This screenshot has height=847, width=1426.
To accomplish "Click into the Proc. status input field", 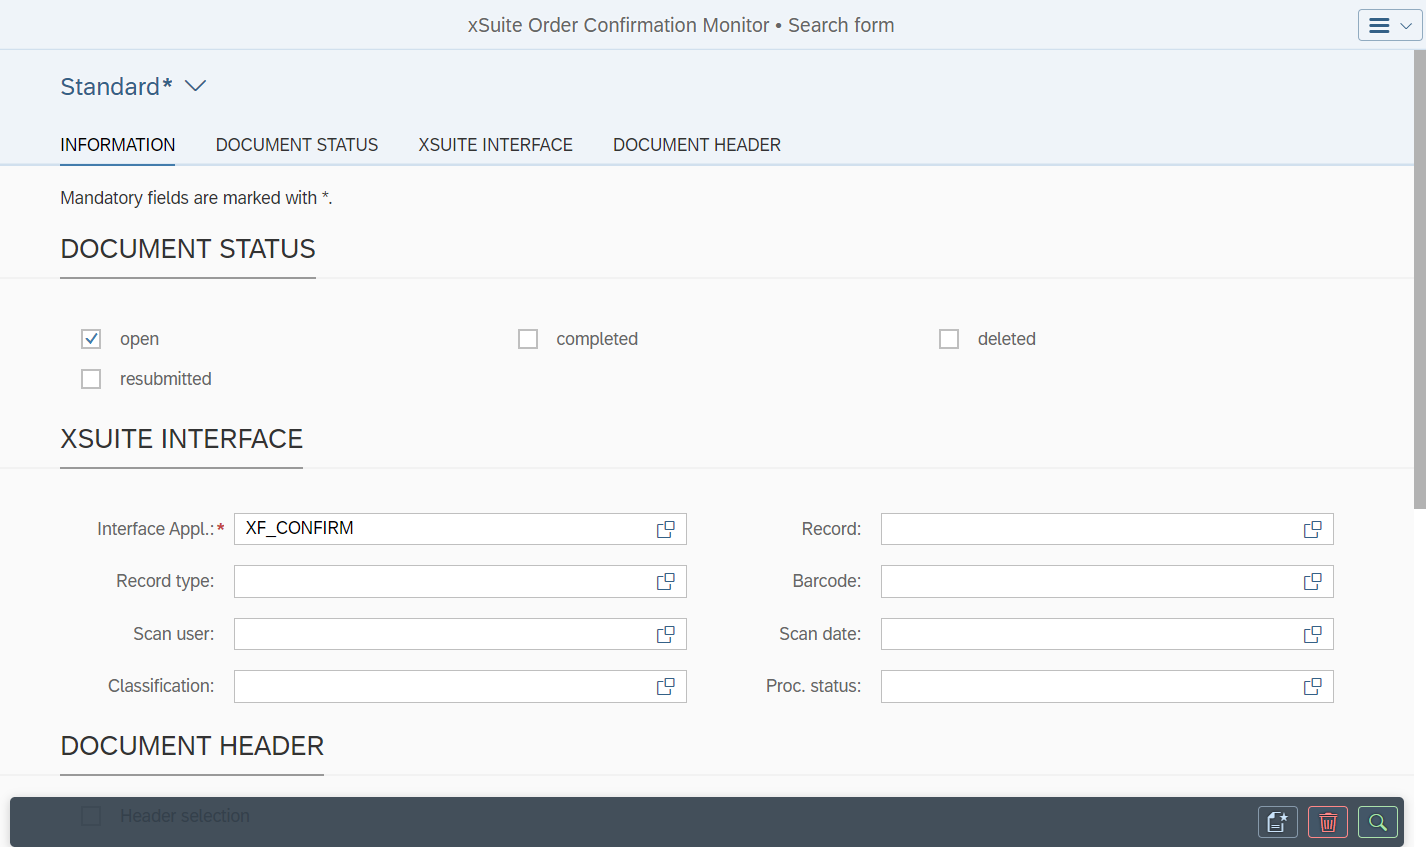I will [1088, 687].
